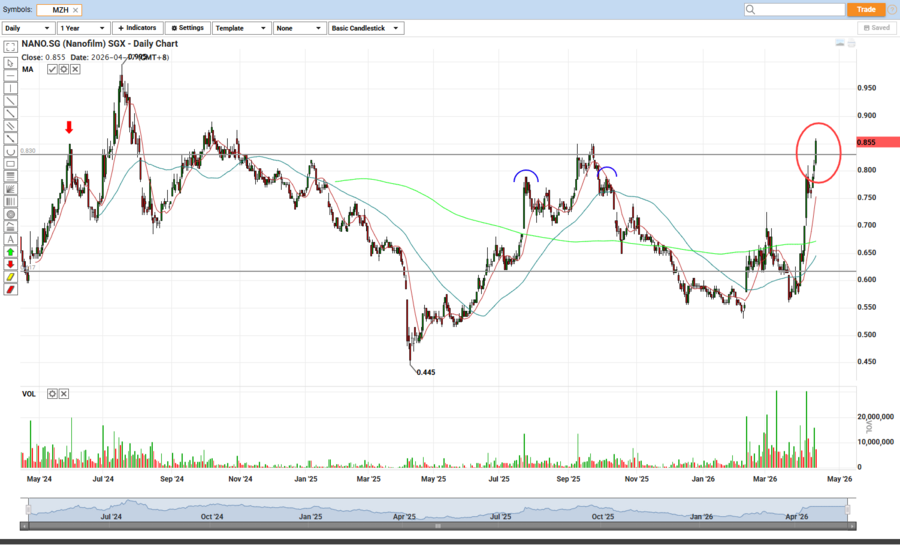Open the Indicators menu
900x545 pixels.
coord(136,28)
